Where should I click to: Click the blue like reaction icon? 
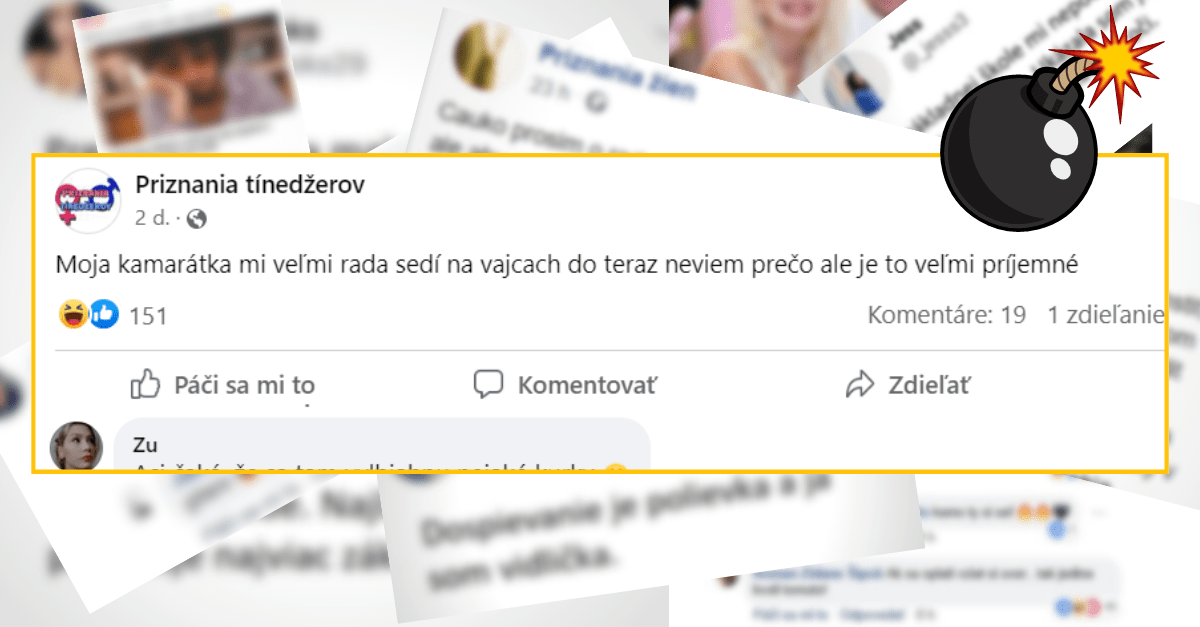point(104,315)
